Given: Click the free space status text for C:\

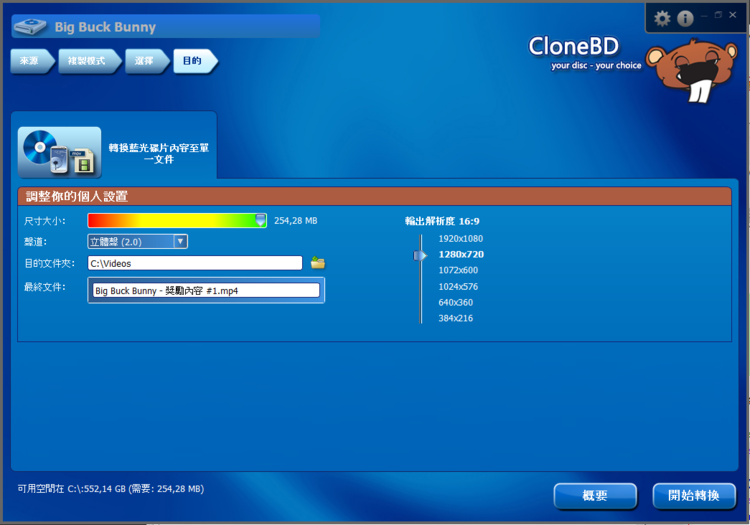Looking at the screenshot, I should point(110,489).
